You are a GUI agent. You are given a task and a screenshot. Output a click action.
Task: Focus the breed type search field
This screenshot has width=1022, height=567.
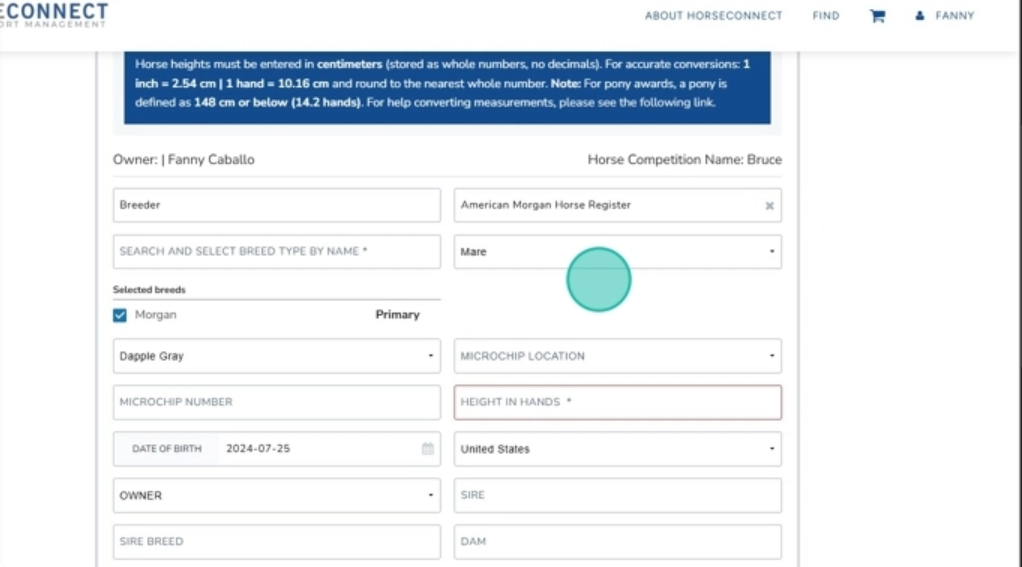(277, 252)
